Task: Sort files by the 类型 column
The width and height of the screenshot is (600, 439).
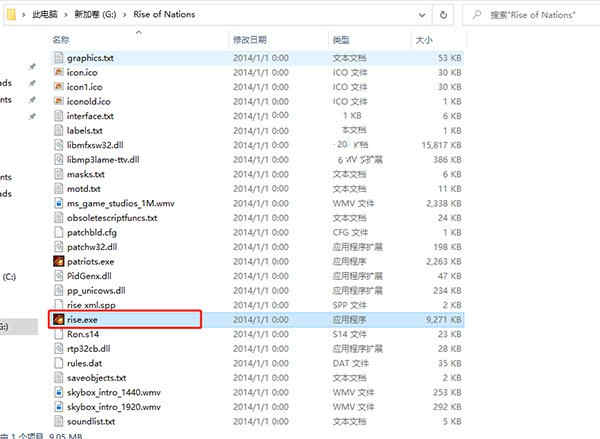Action: point(341,39)
